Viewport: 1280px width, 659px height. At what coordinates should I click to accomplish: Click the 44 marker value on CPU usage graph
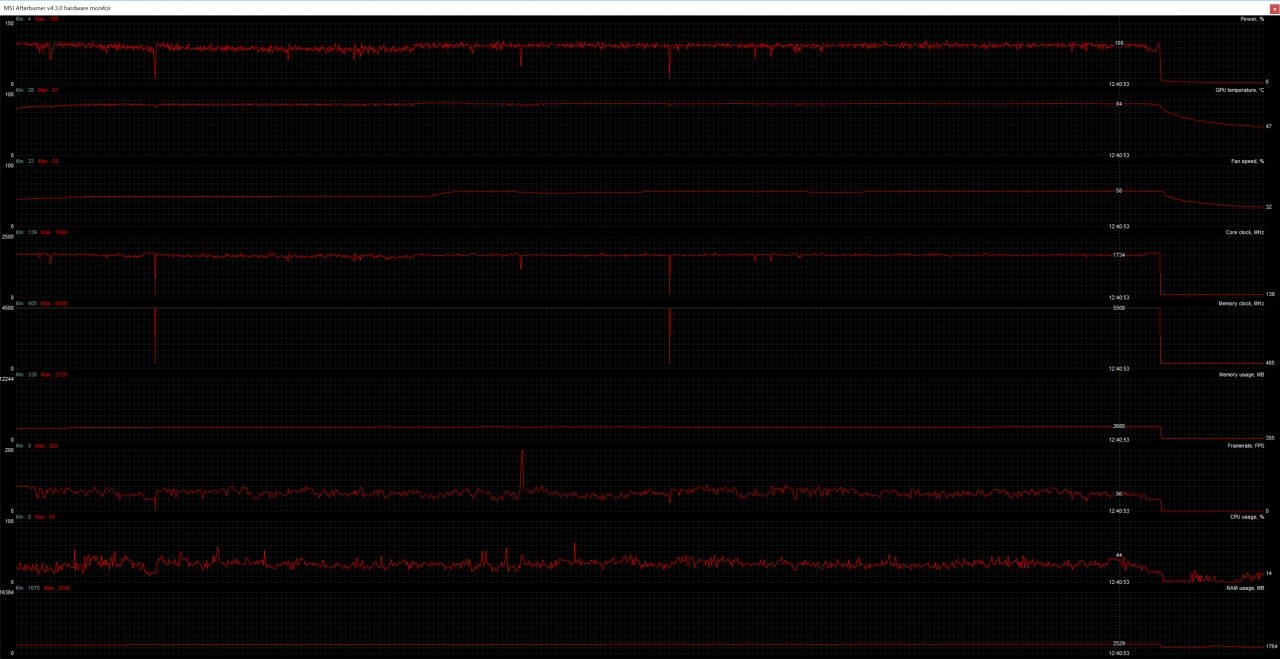1119,555
